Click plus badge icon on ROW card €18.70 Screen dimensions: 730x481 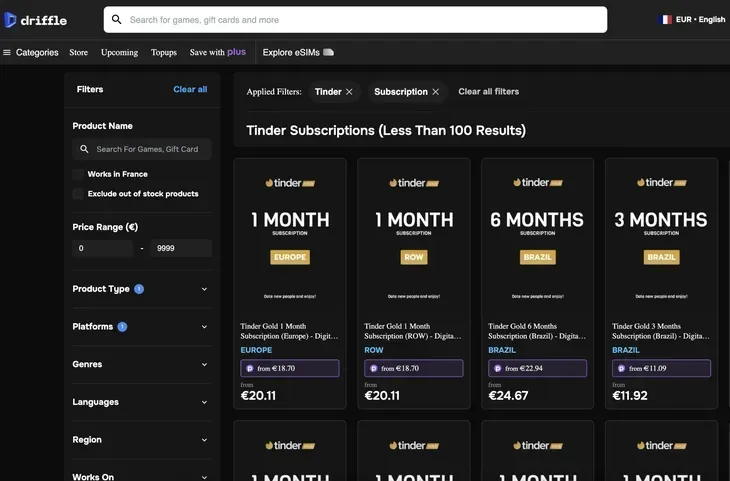click(373, 368)
